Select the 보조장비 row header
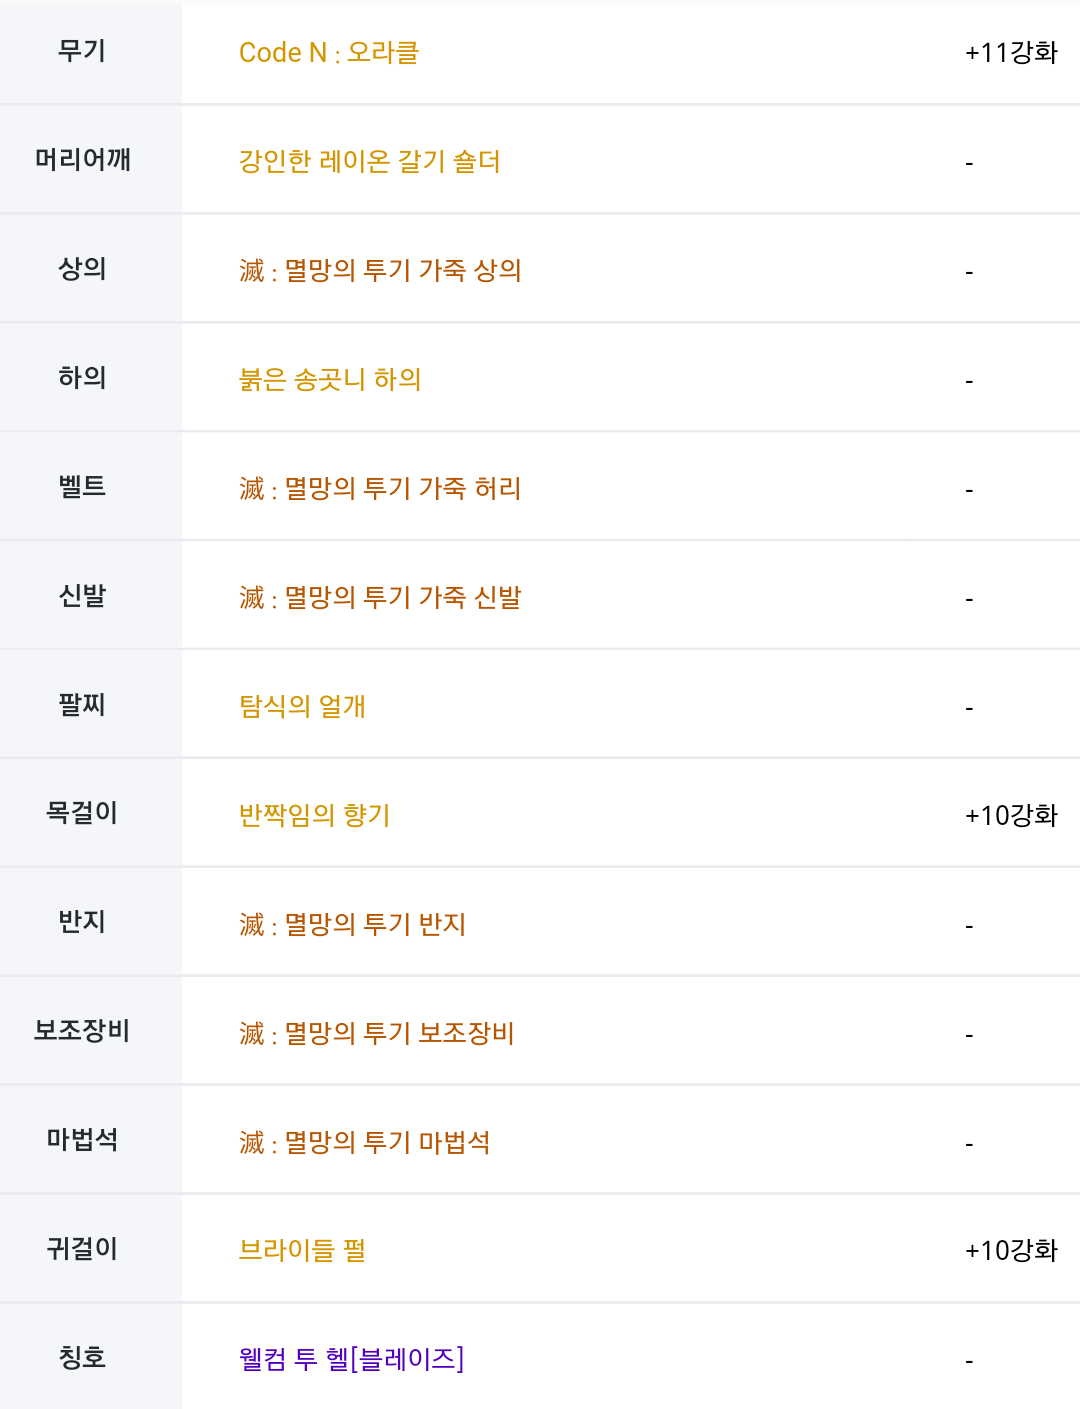Screen dimensions: 1080x1409 (x=82, y=1030)
